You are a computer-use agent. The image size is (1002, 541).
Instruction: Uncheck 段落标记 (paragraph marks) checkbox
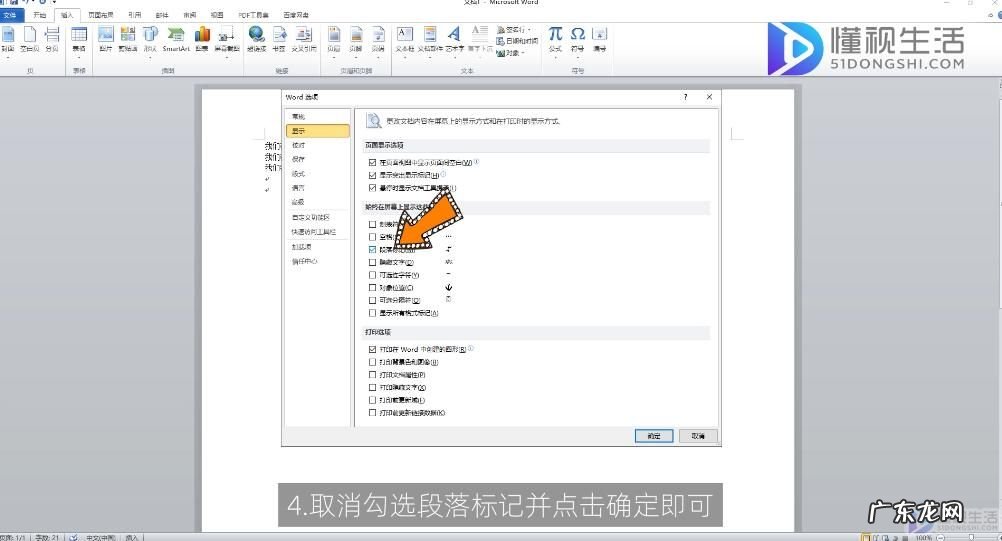[x=373, y=250]
